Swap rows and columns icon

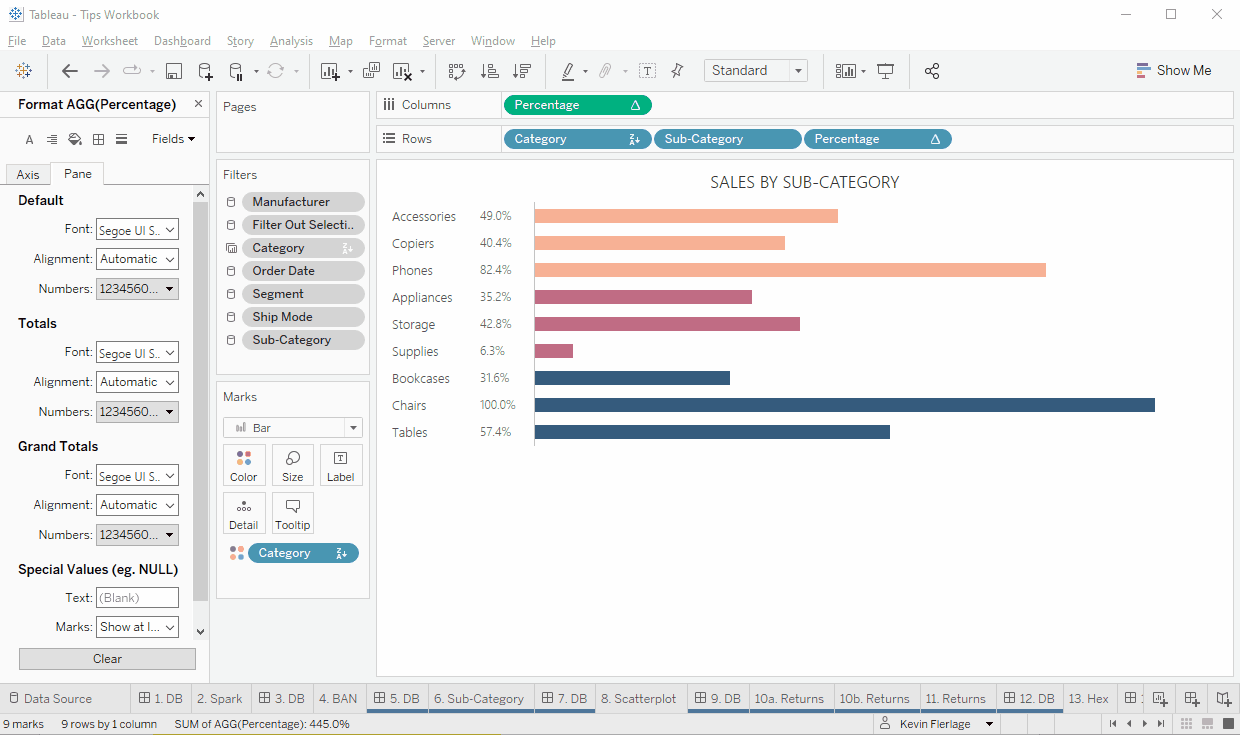tap(457, 71)
